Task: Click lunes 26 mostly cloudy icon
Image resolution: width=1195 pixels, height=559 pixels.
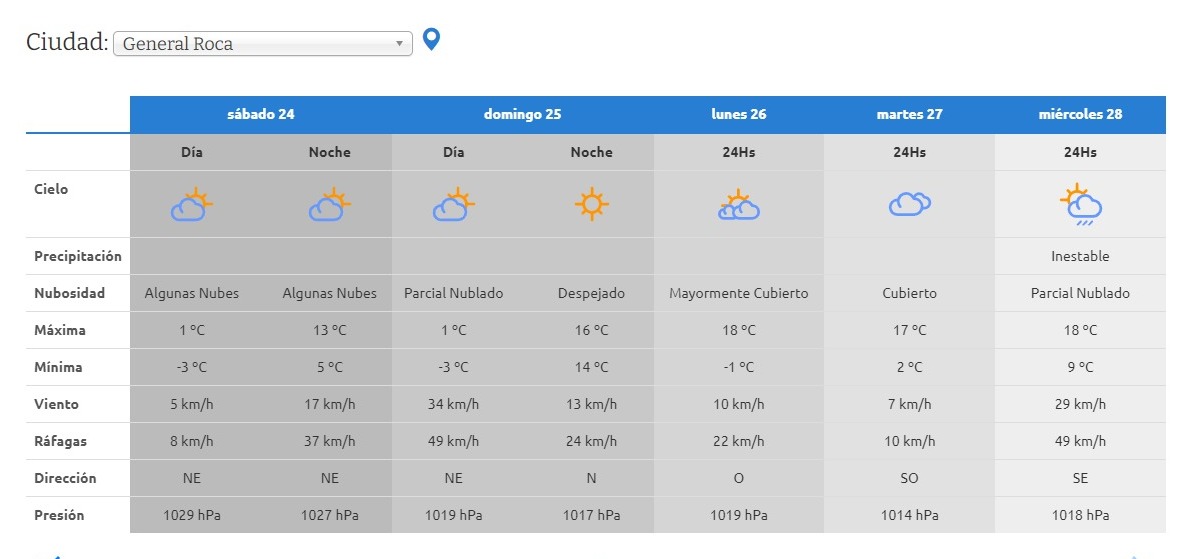Action: [739, 205]
